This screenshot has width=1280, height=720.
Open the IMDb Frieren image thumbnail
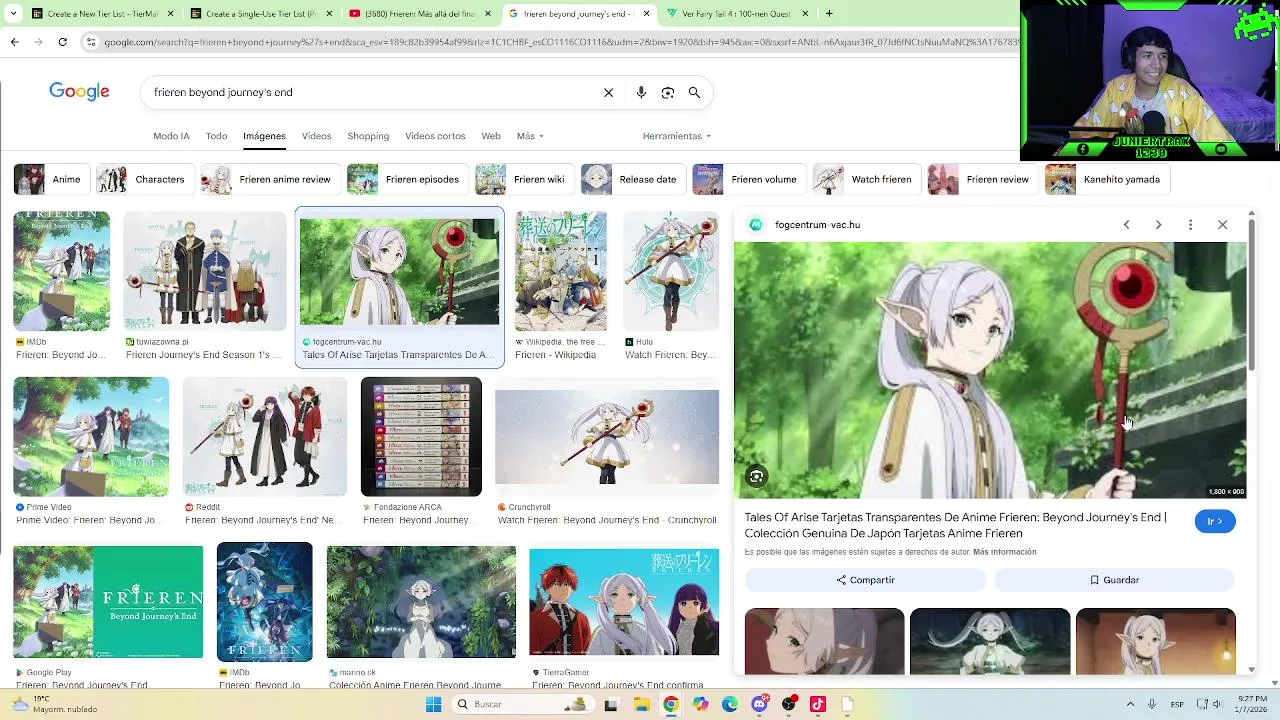point(61,271)
